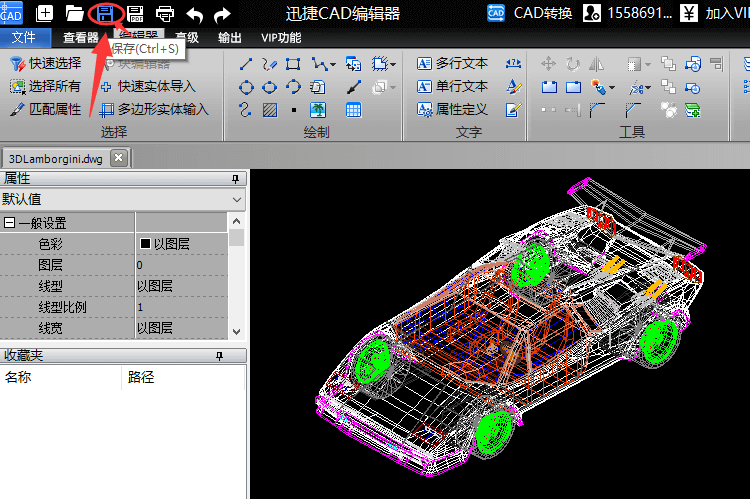Create new file with plus icon
This screenshot has width=750, height=499.
coord(45,14)
